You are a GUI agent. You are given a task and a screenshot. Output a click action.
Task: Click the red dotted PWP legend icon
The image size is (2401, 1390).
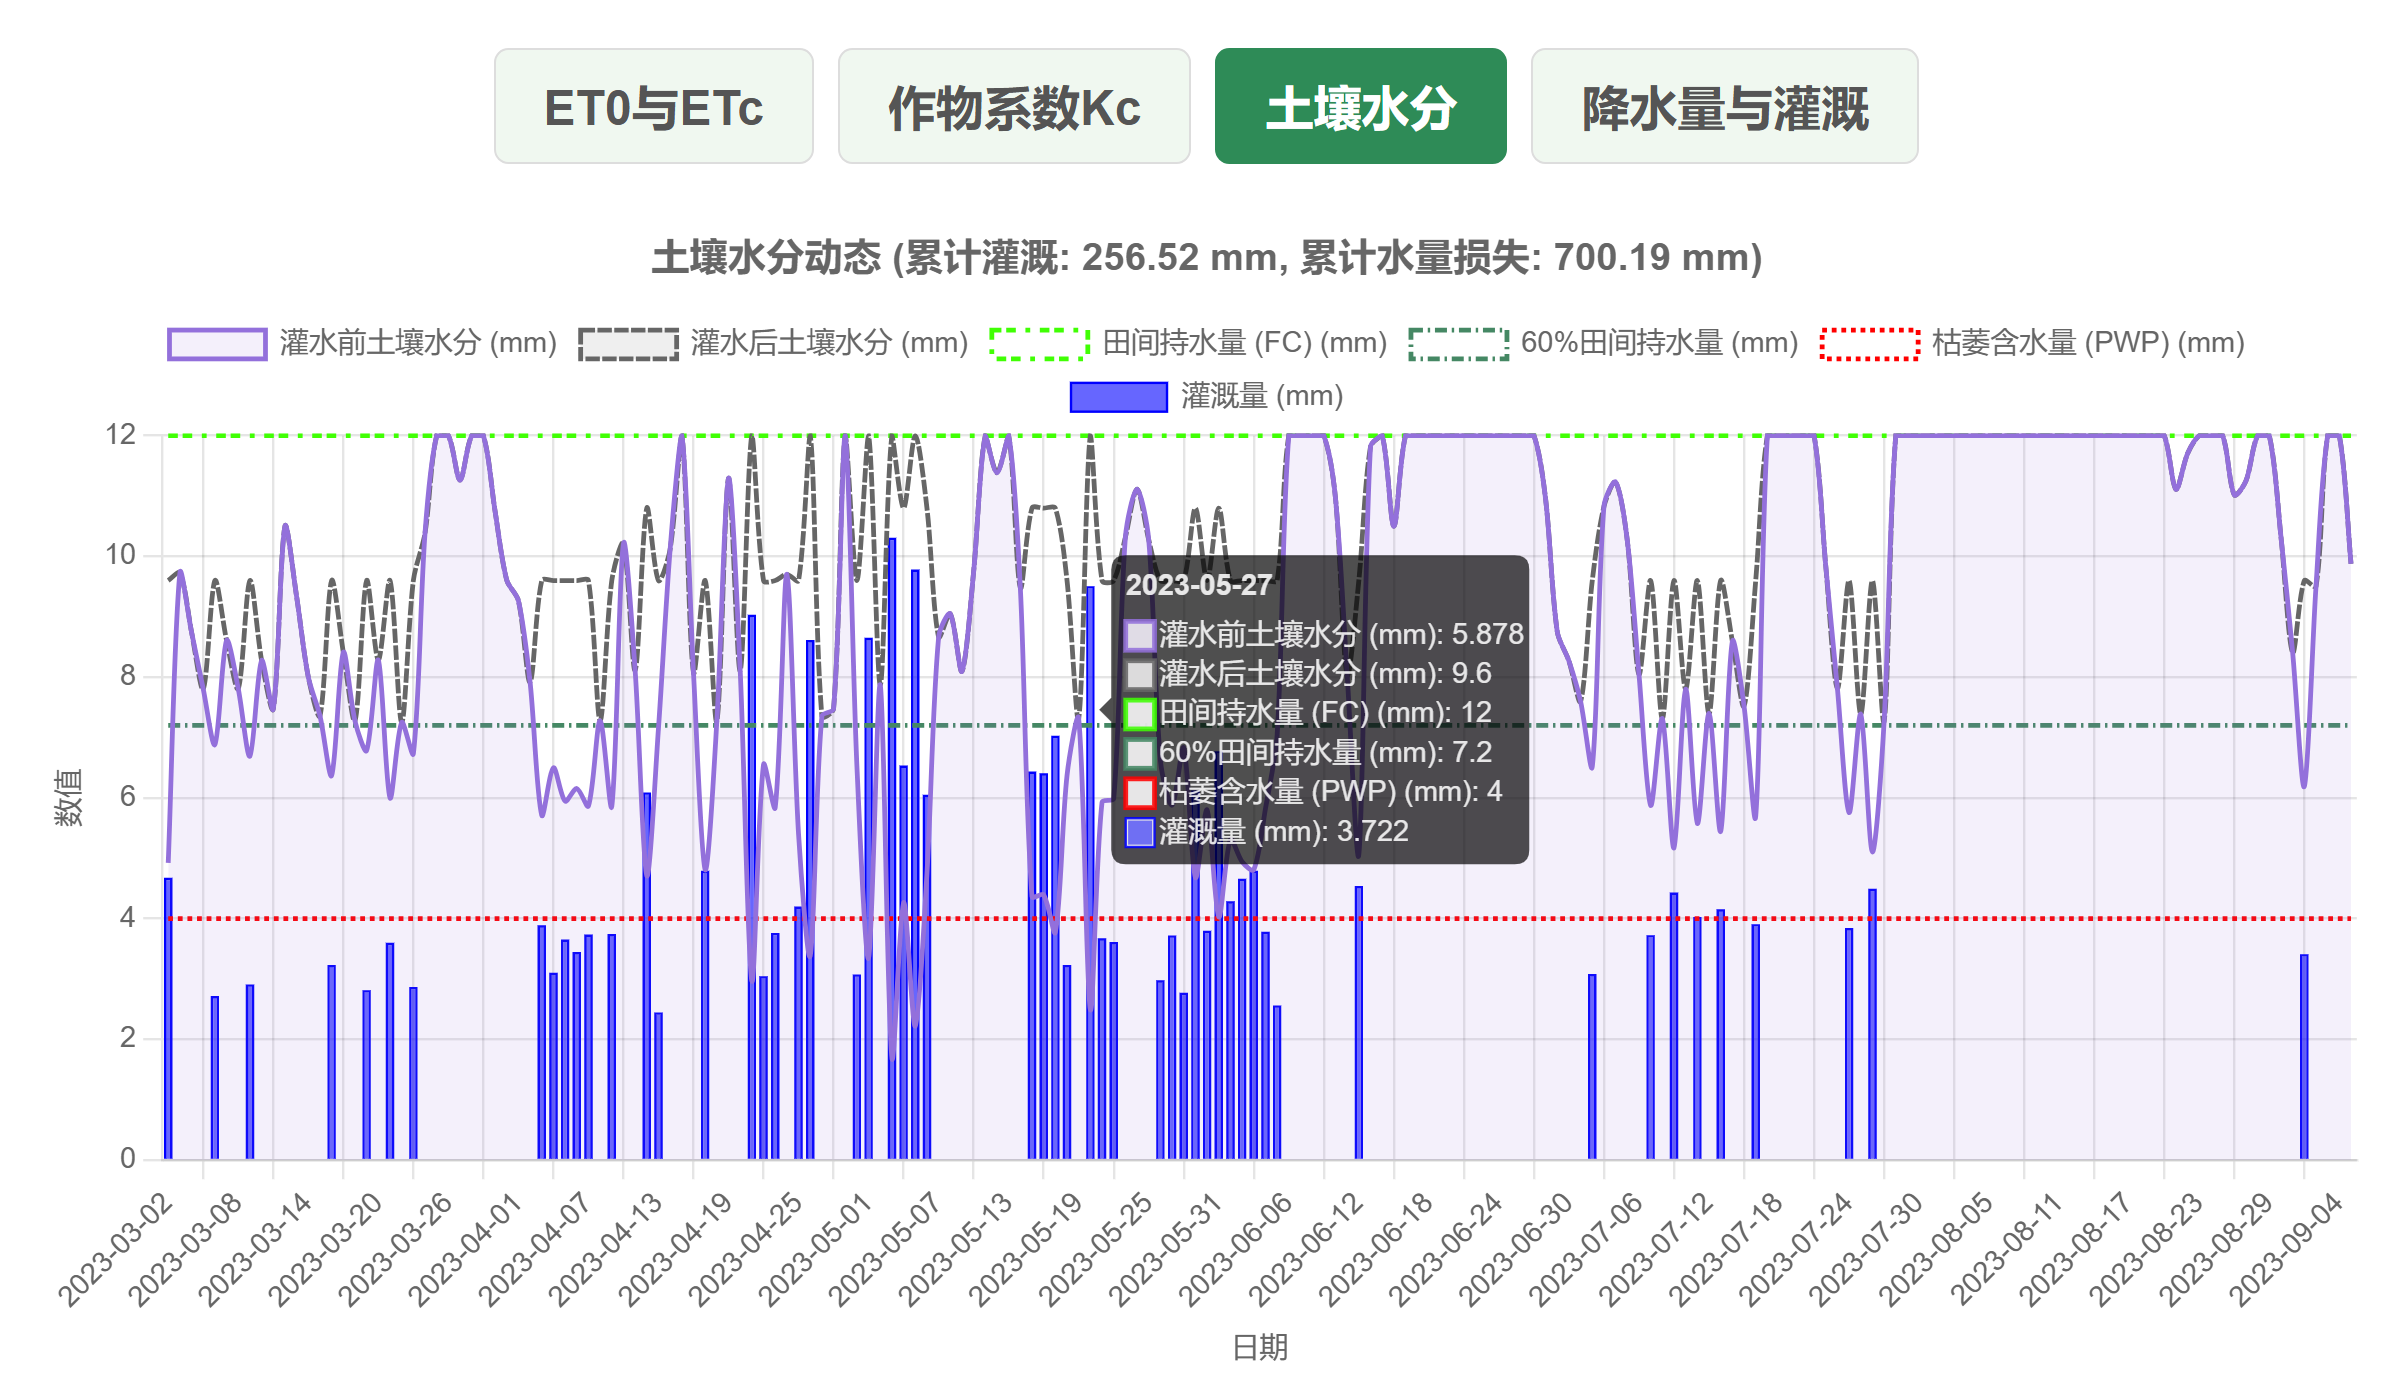point(1870,341)
